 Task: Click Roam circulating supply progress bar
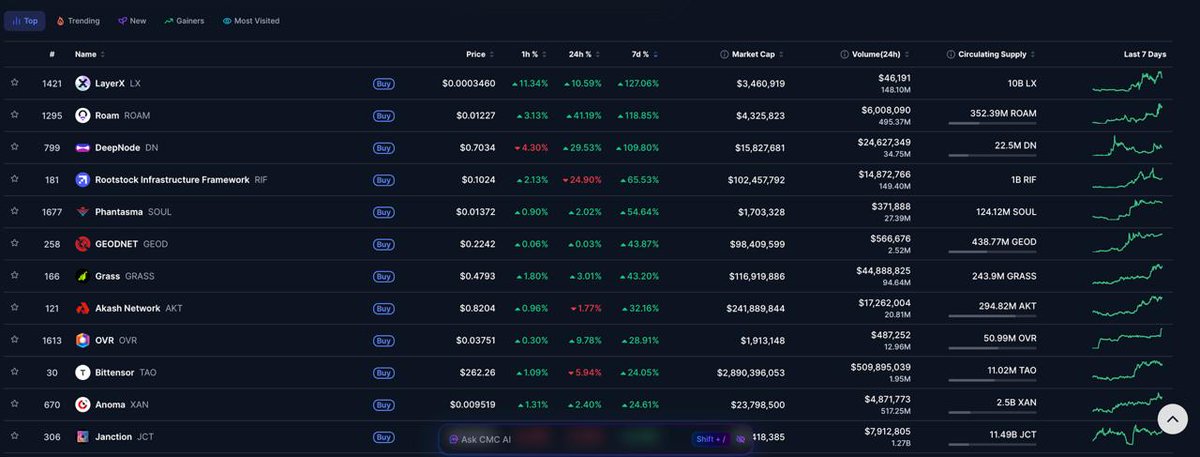coord(992,123)
